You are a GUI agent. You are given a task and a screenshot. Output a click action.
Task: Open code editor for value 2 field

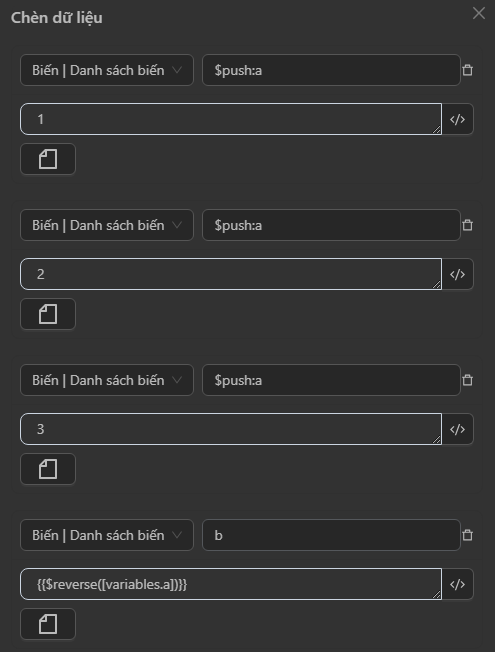pos(458,274)
